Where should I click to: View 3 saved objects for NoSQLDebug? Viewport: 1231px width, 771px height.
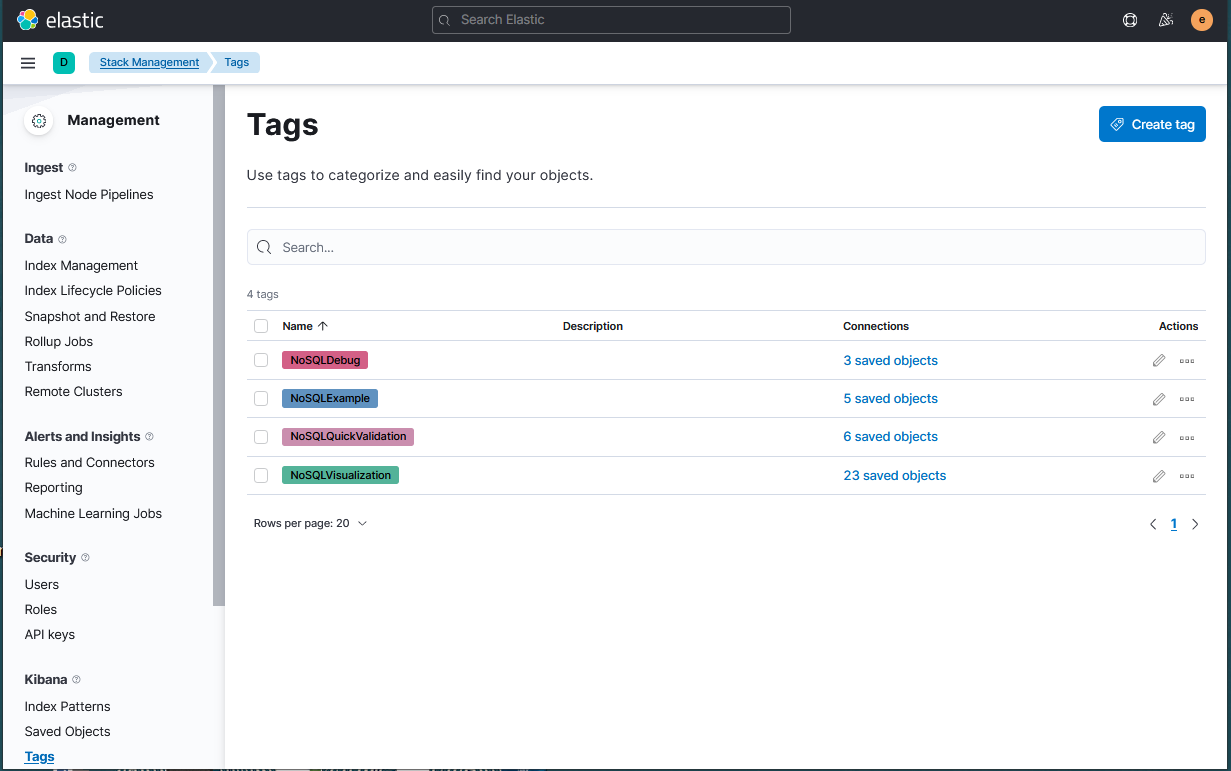point(891,361)
